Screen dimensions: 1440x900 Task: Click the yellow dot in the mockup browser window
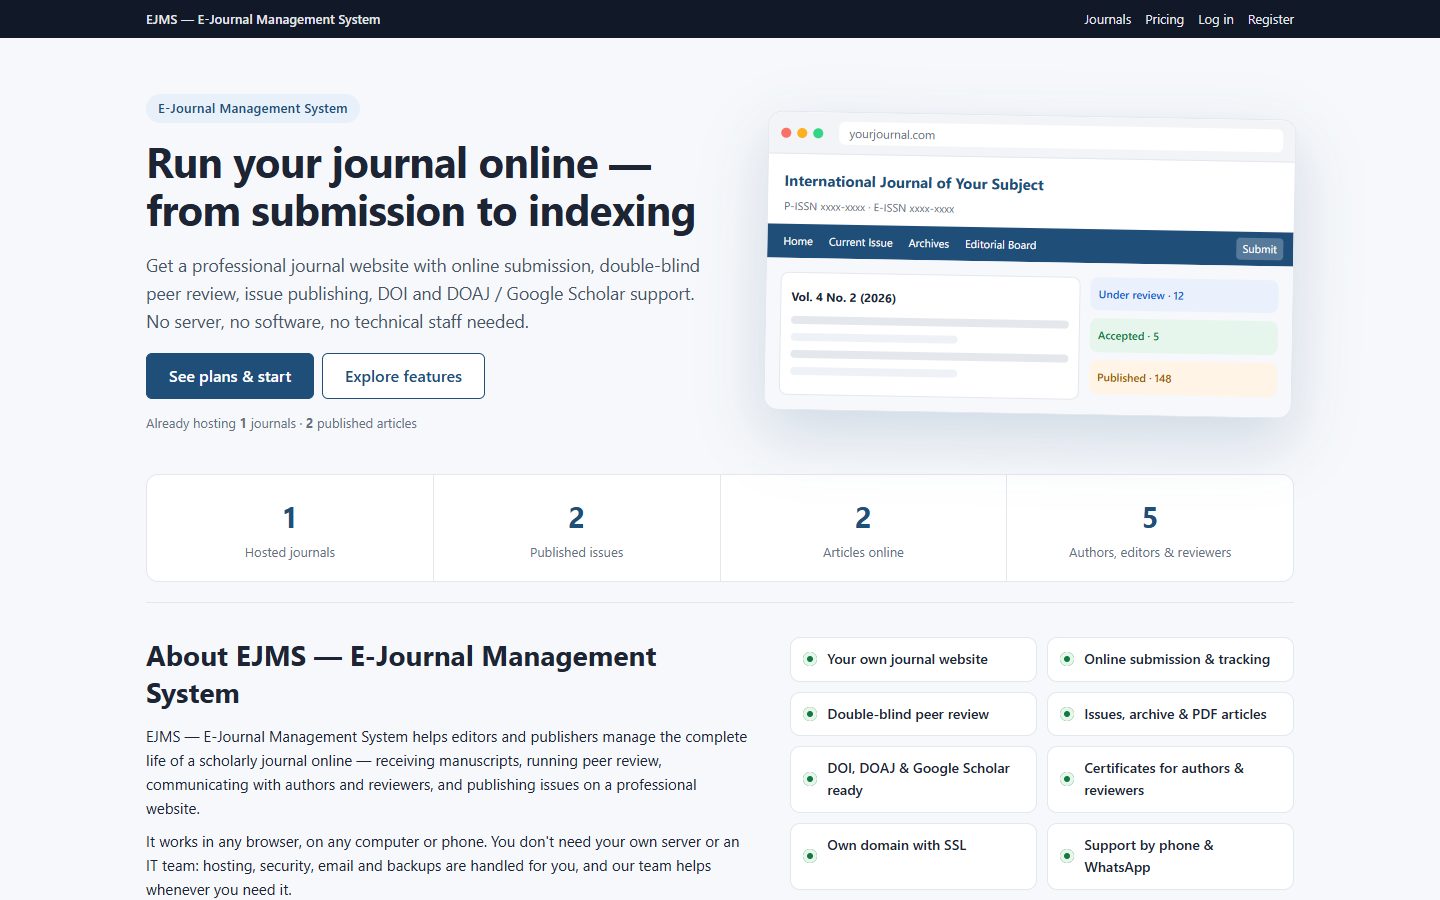802,133
